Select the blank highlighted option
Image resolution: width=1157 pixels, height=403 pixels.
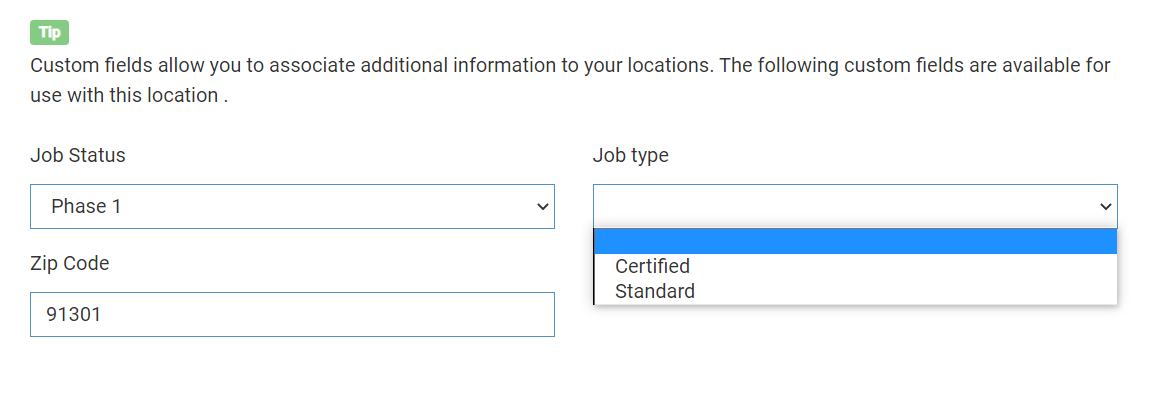pos(855,241)
